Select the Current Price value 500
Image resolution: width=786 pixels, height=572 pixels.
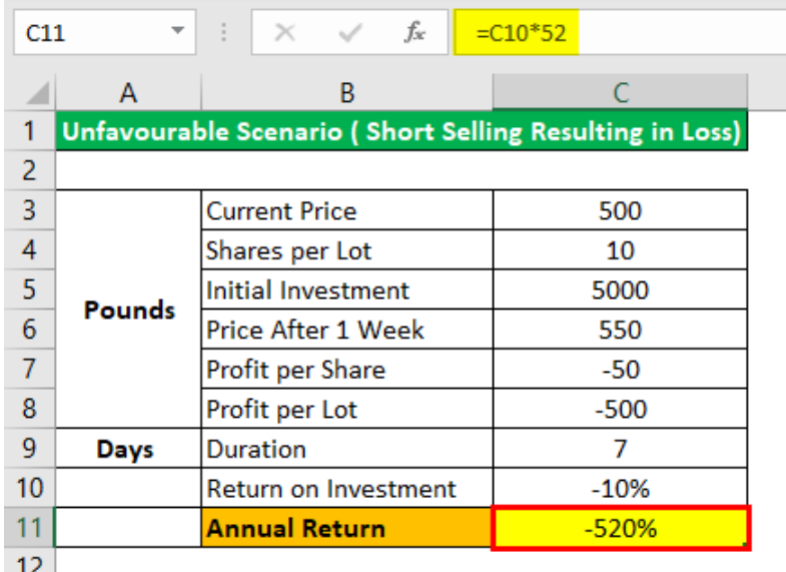click(x=620, y=211)
